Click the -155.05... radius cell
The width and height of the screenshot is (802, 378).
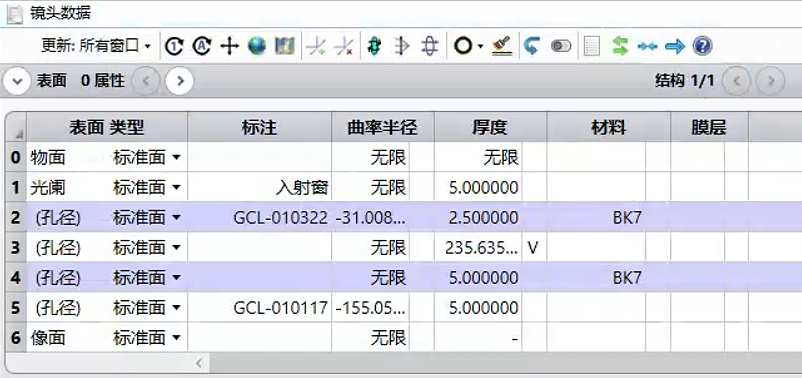pos(370,308)
